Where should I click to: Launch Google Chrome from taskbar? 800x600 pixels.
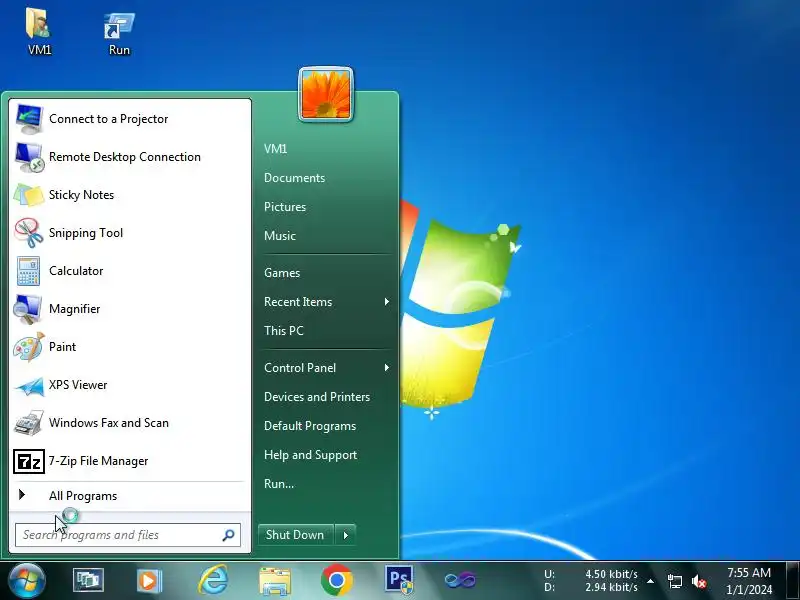tap(337, 580)
